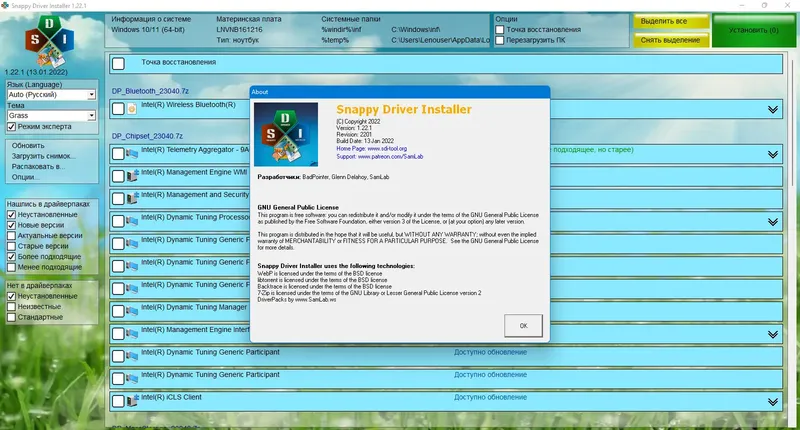The width and height of the screenshot is (800, 430).
Task: Click the Intel Management and Security device icon
Action: click(x=132, y=198)
